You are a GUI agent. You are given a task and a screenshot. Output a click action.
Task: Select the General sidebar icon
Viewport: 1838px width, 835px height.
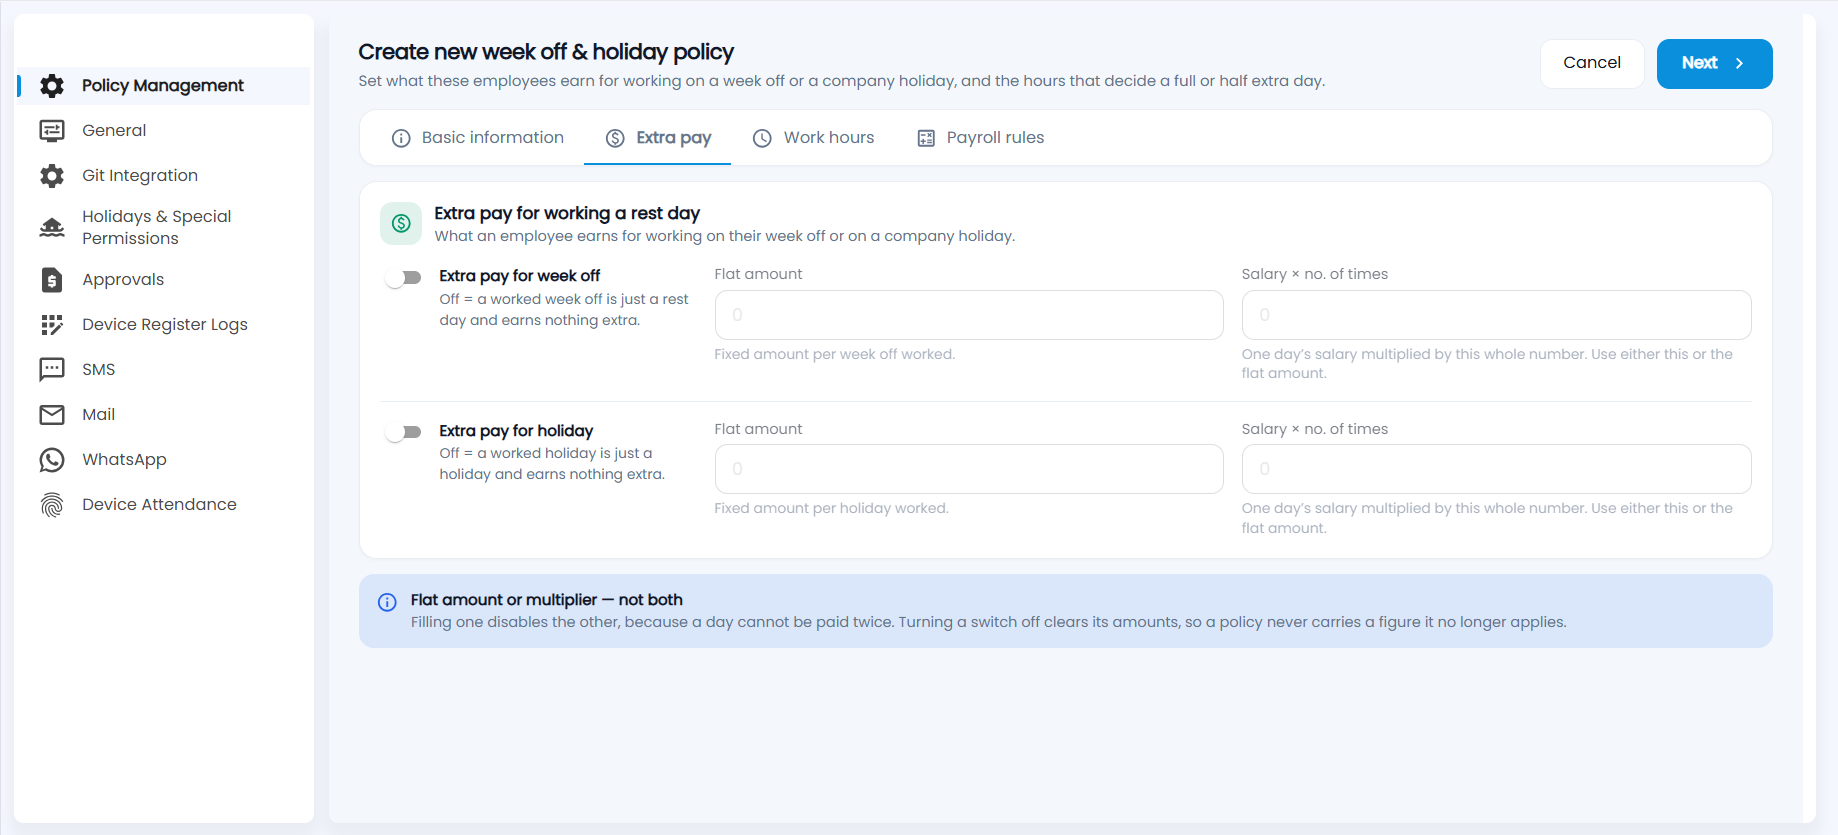52,131
